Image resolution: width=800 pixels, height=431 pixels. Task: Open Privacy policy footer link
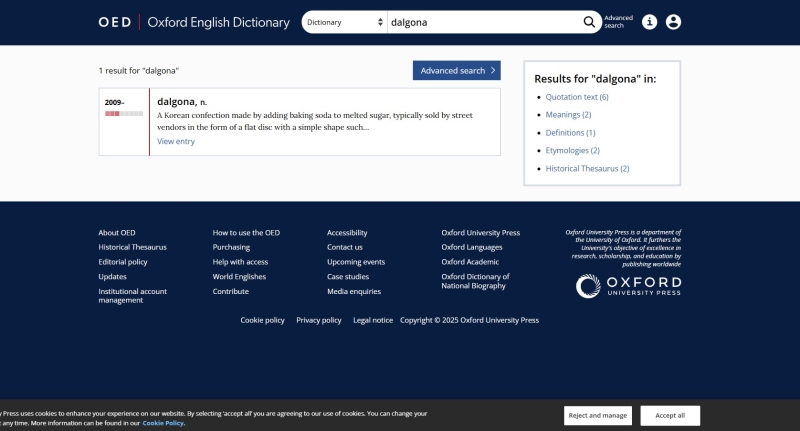[x=318, y=320]
